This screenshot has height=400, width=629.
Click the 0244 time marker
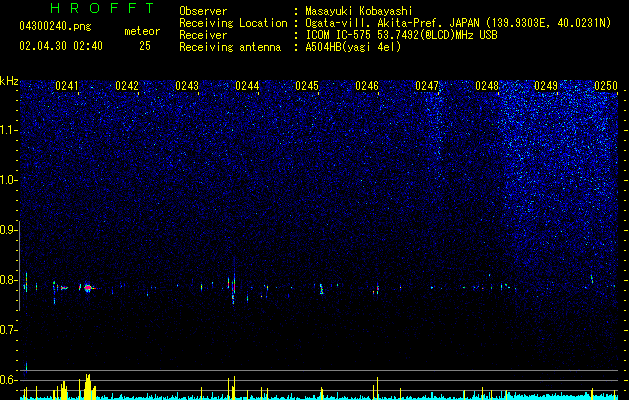click(247, 86)
